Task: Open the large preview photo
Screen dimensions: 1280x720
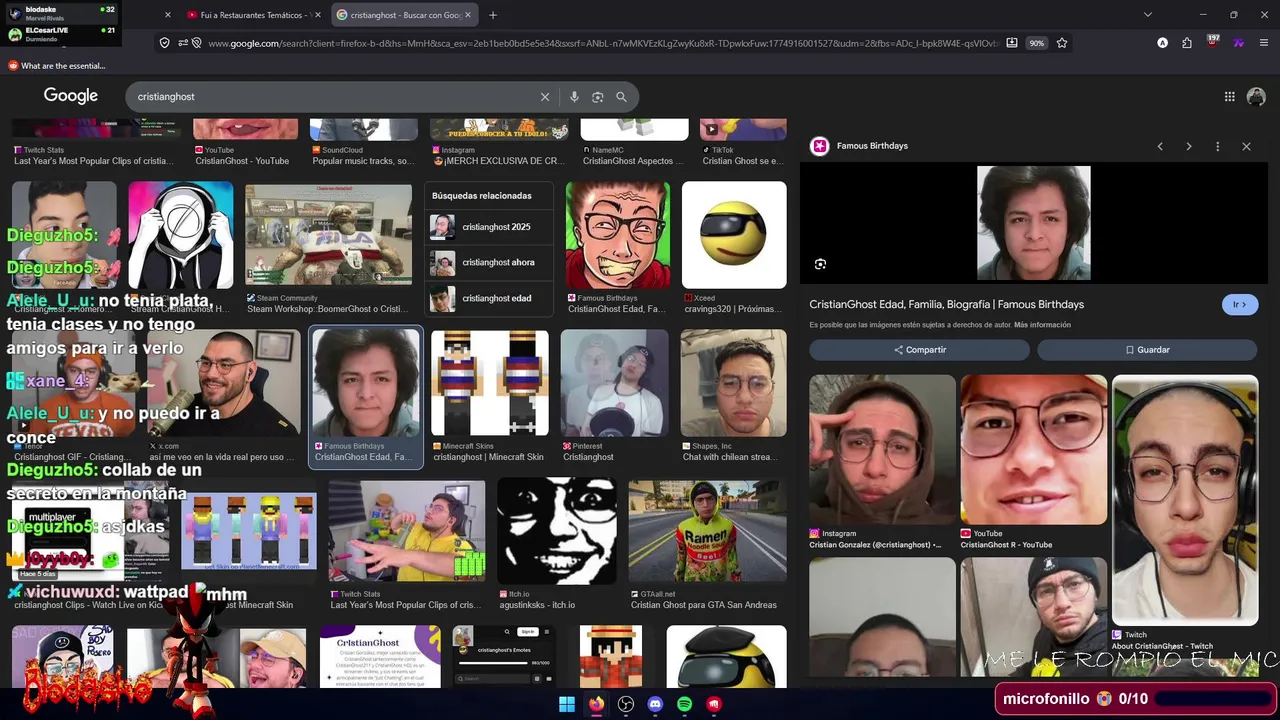Action: point(1034,223)
